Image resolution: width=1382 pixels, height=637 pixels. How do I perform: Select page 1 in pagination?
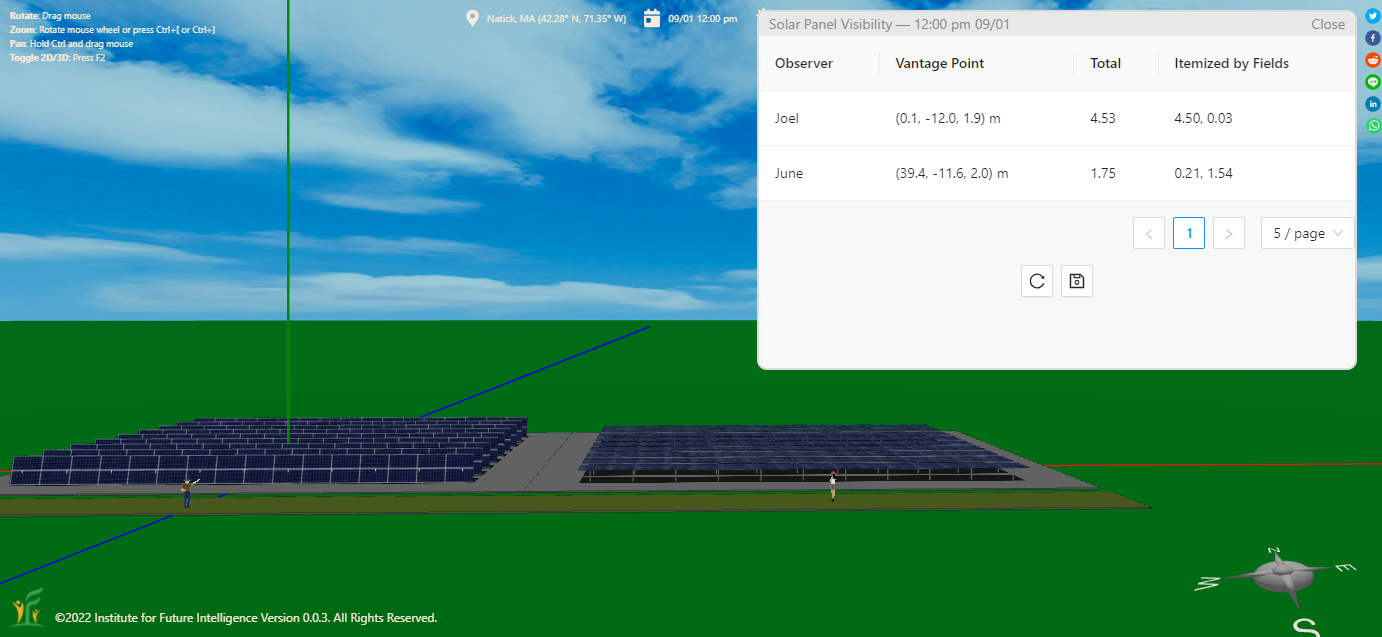(1189, 233)
